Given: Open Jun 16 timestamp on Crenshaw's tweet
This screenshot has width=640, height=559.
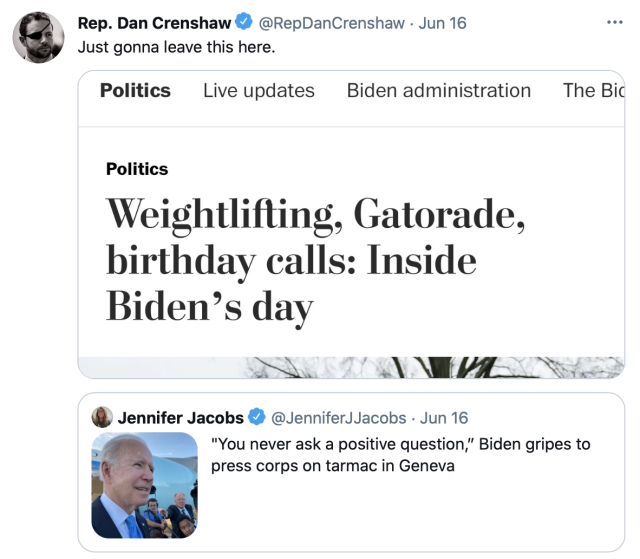Looking at the screenshot, I should pyautogui.click(x=443, y=22).
